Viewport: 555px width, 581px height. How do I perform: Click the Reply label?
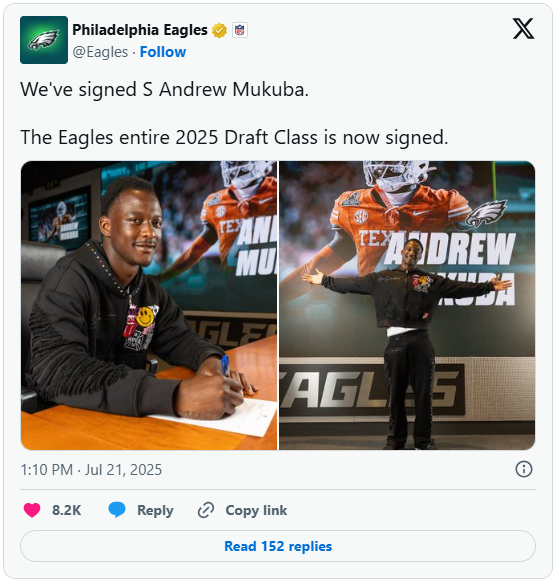(x=155, y=510)
